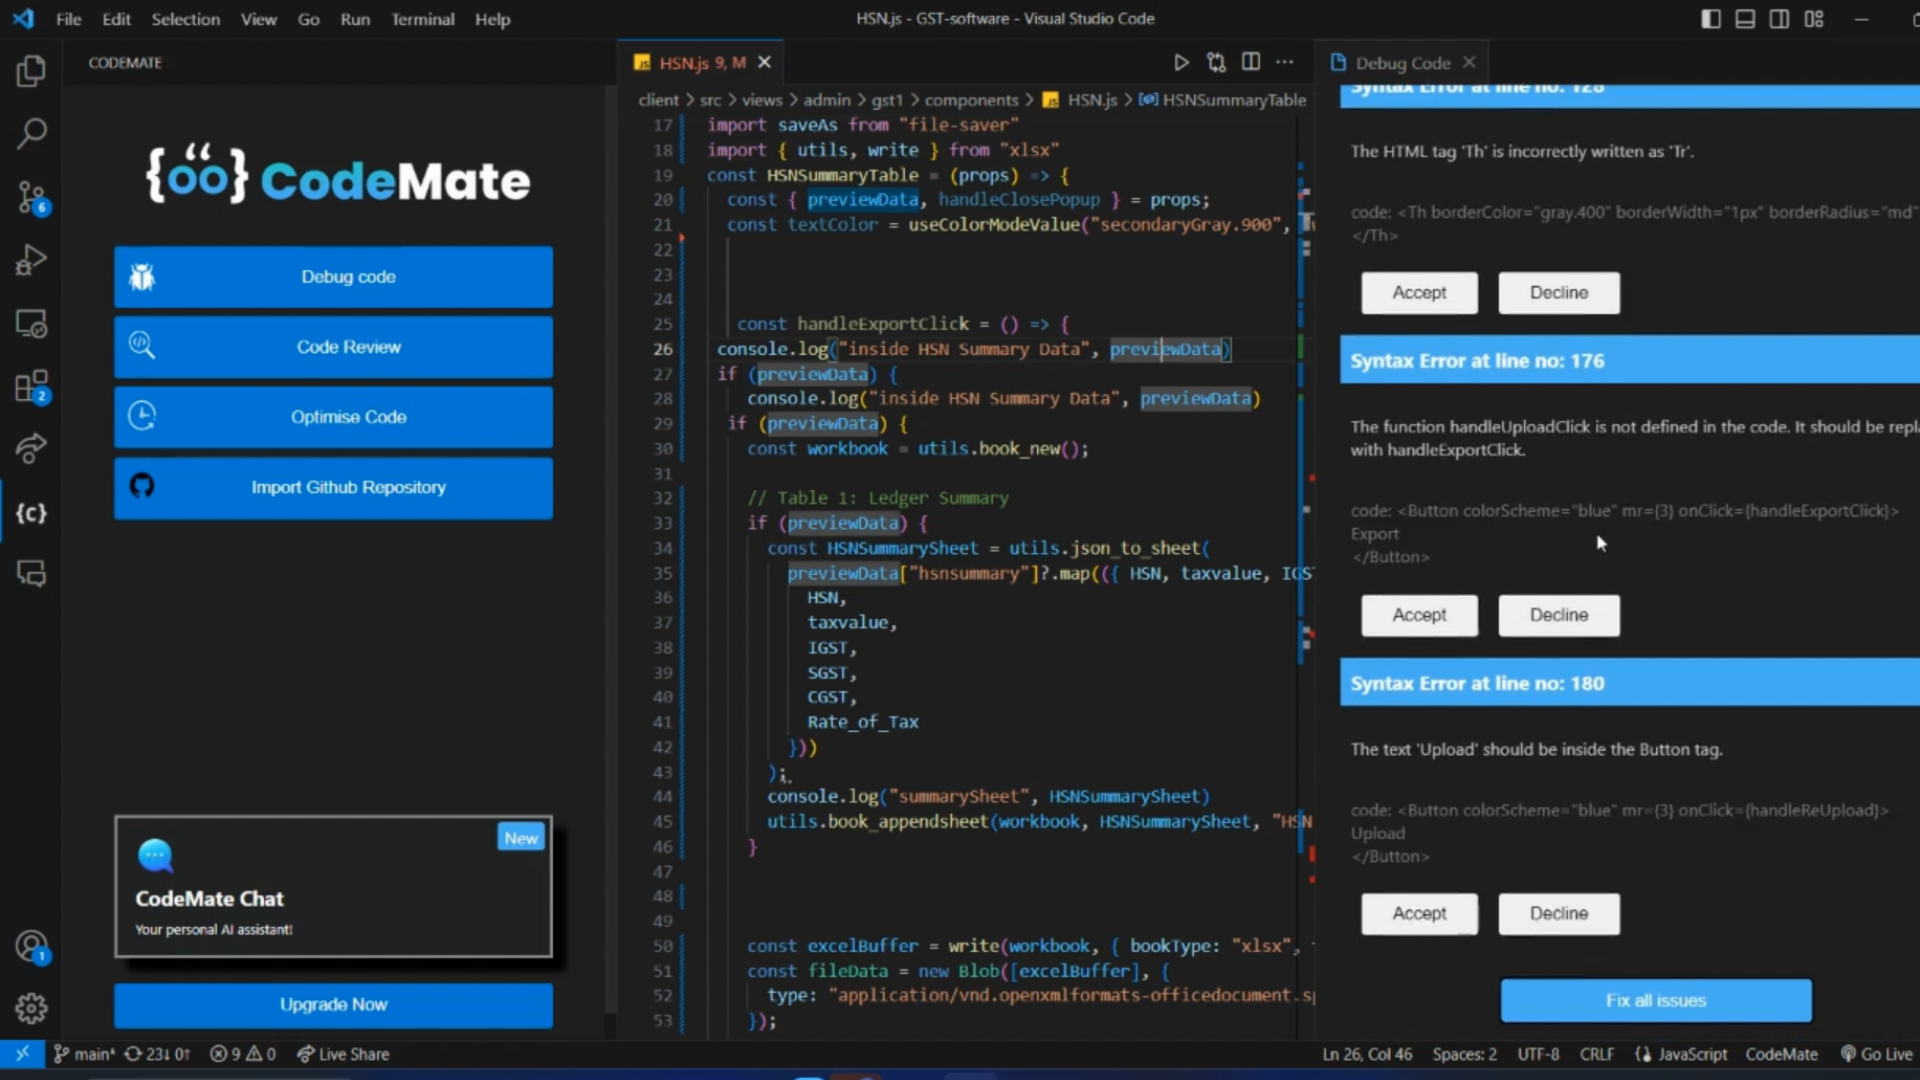Open Remote Explorer in activity bar
The height and width of the screenshot is (1080, 1920).
click(31, 323)
